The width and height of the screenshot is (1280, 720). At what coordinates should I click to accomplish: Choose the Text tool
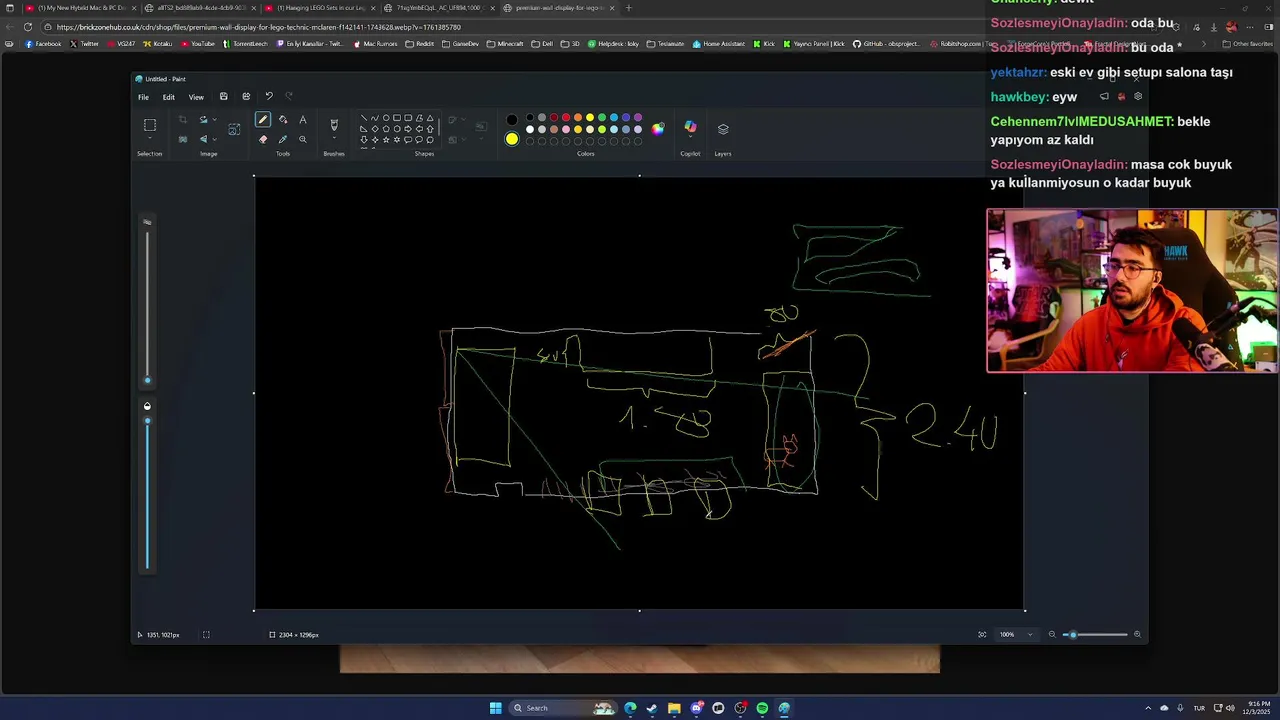click(303, 120)
